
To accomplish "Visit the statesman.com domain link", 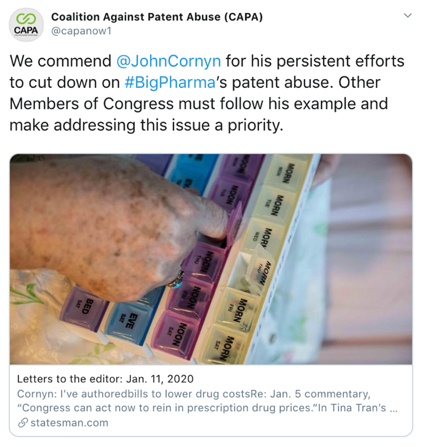I will tap(69, 423).
